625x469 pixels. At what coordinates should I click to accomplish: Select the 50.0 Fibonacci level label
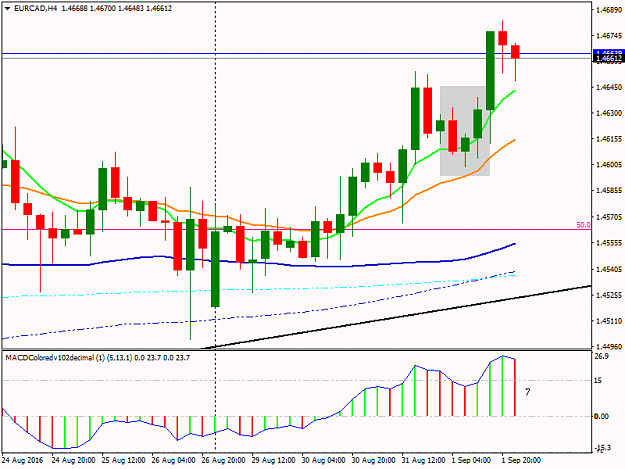[583, 225]
